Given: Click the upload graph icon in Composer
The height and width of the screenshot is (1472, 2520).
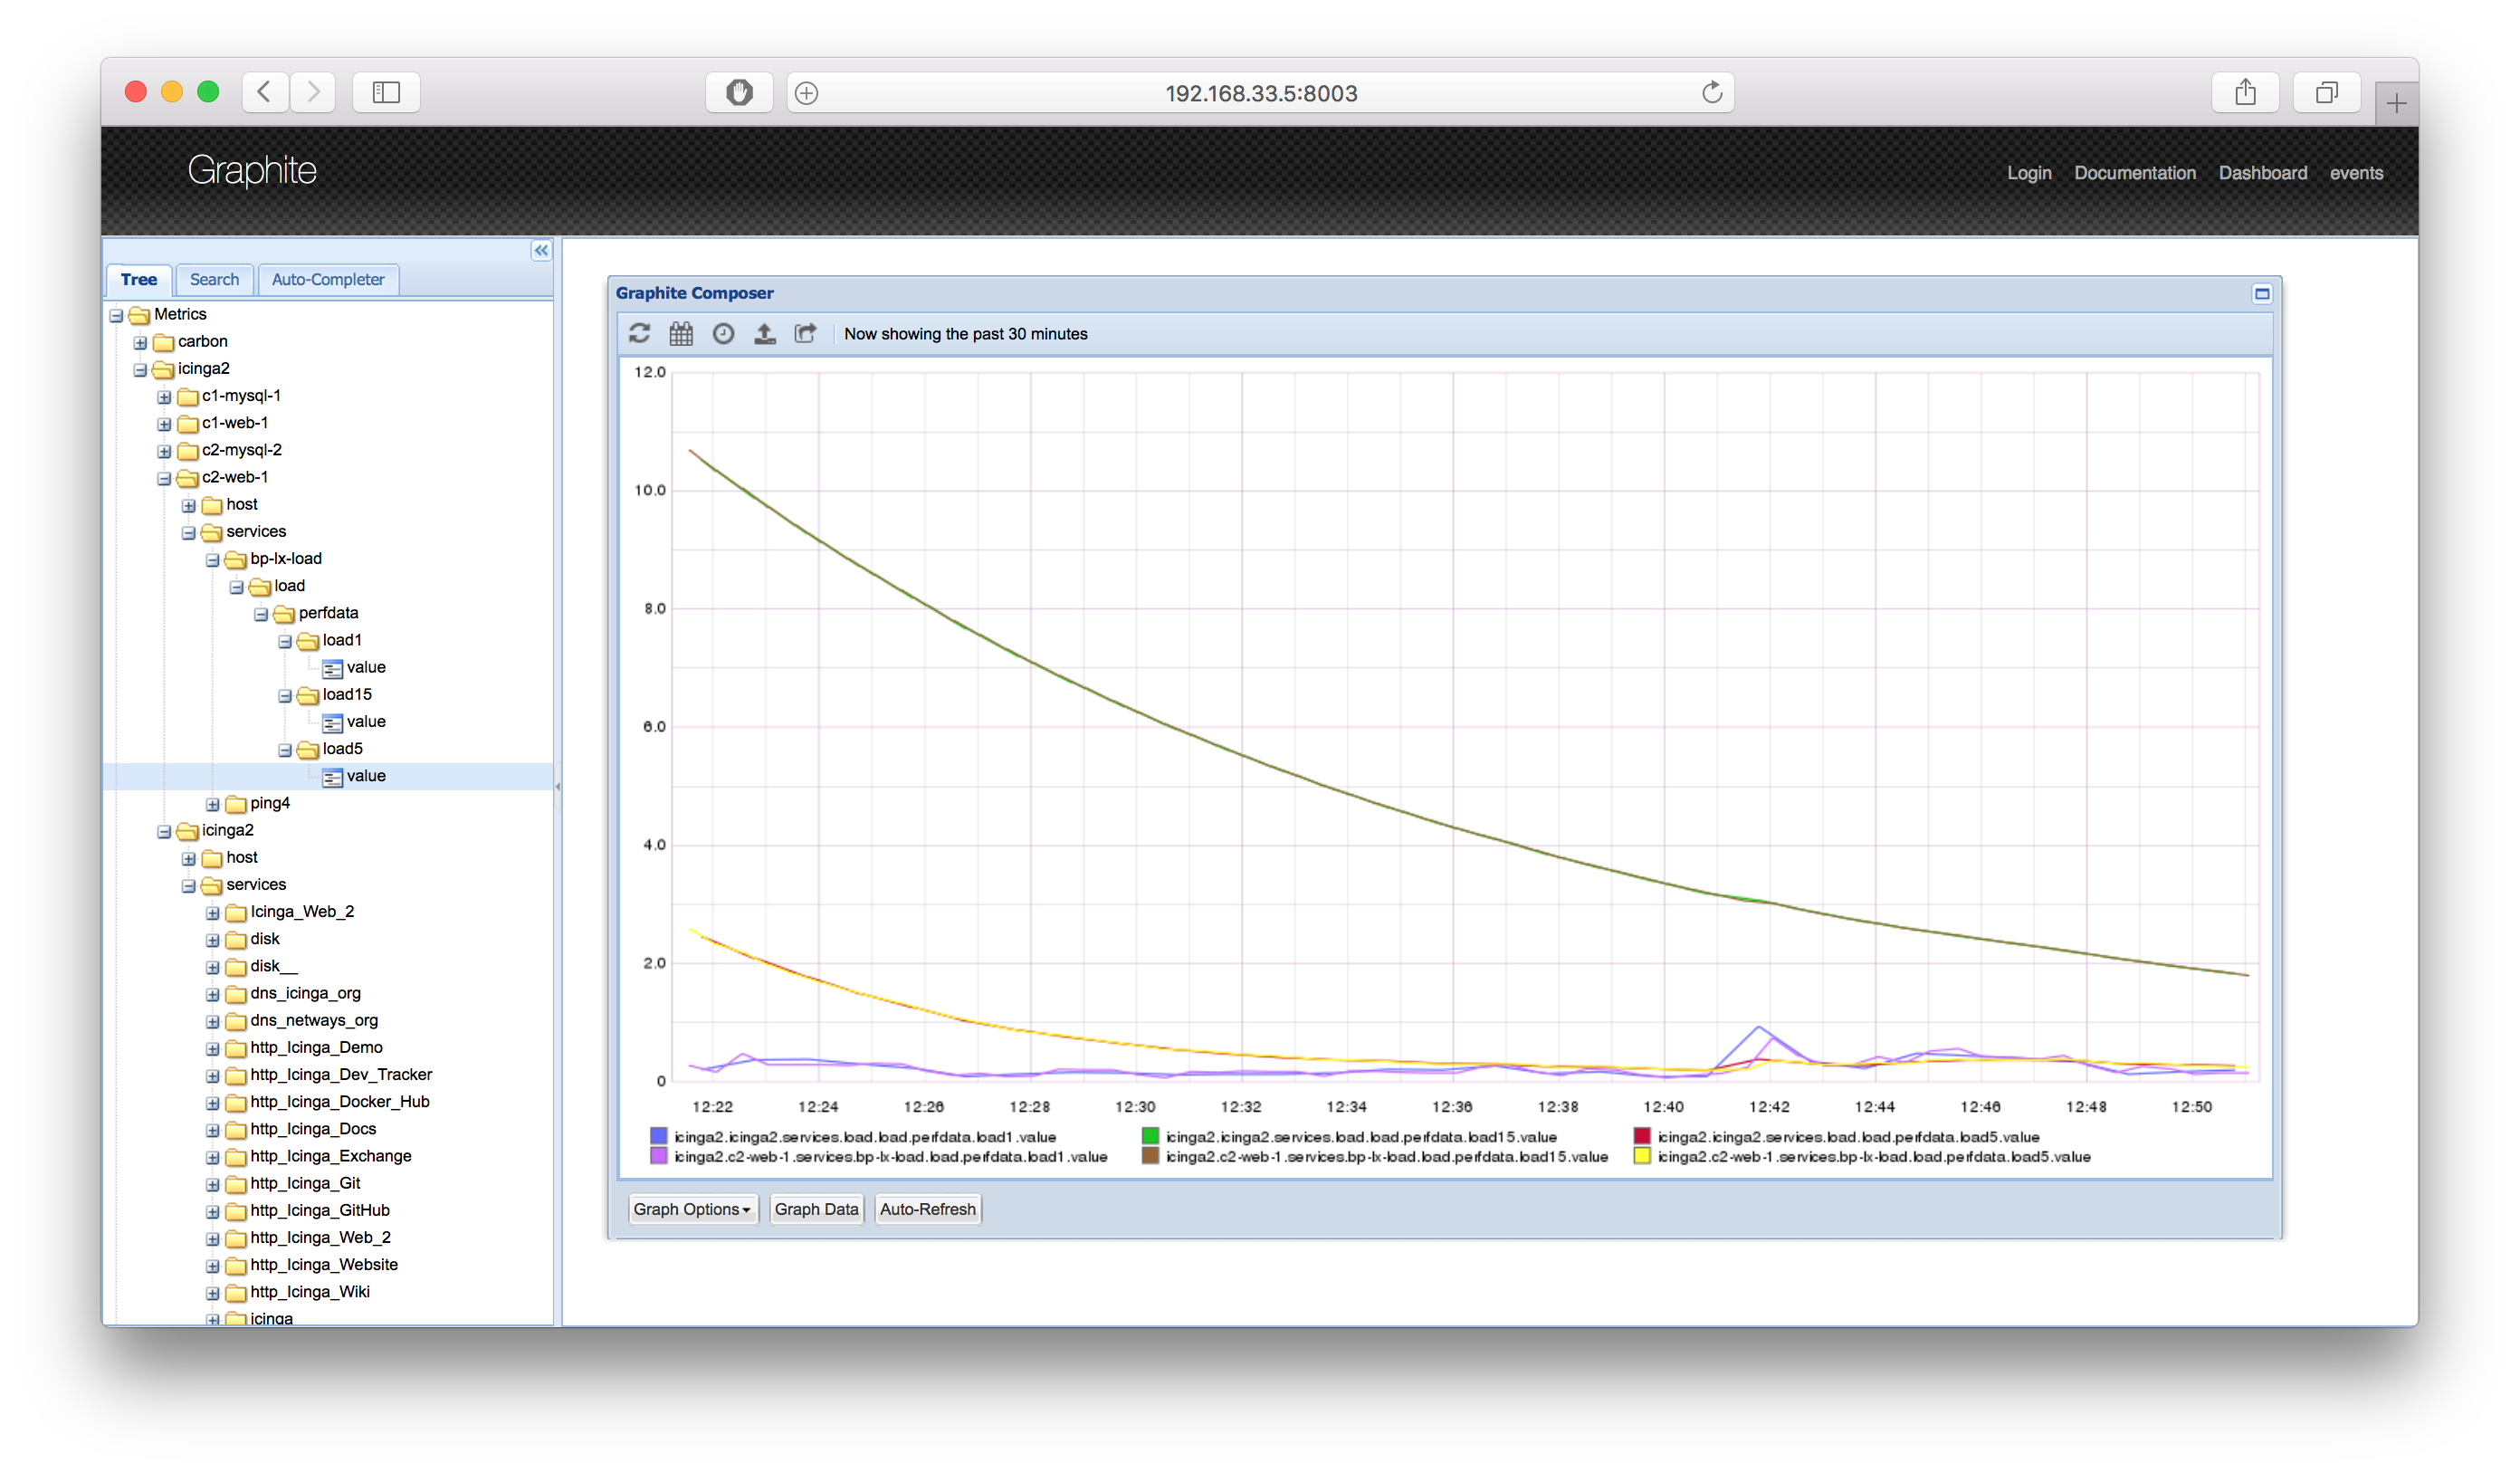Looking at the screenshot, I should click(765, 333).
